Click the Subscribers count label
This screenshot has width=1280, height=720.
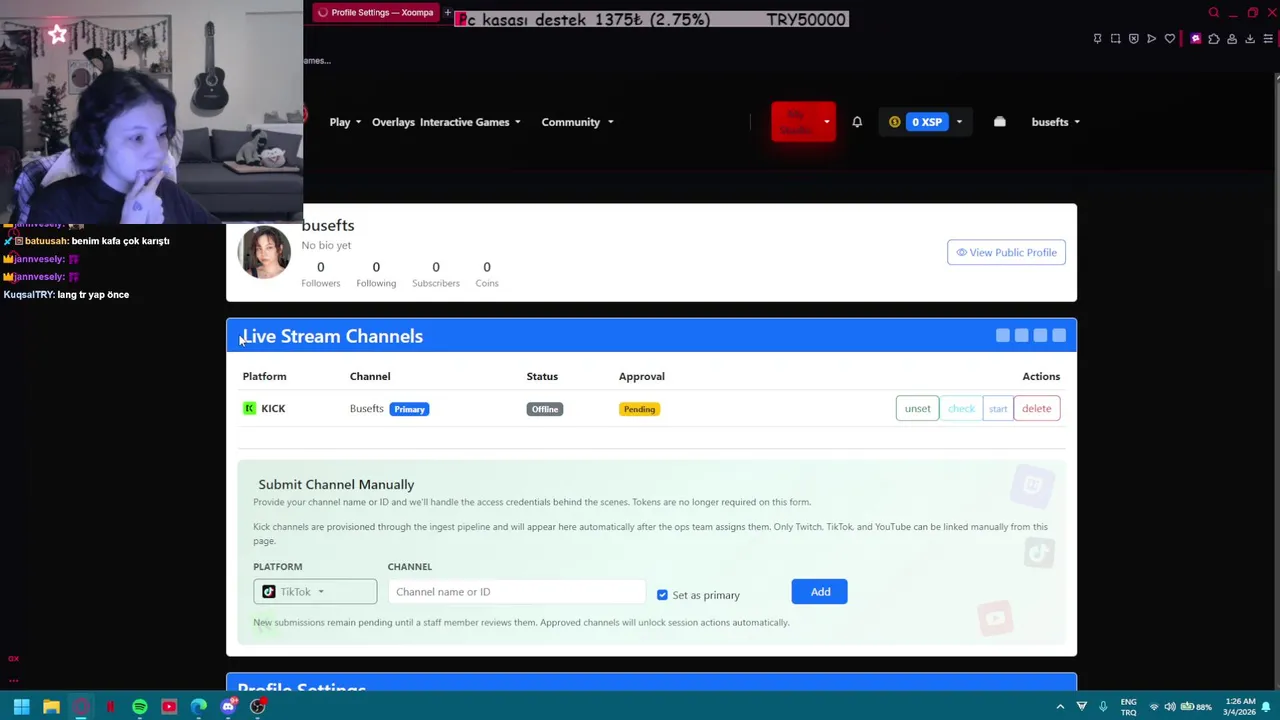click(x=436, y=283)
